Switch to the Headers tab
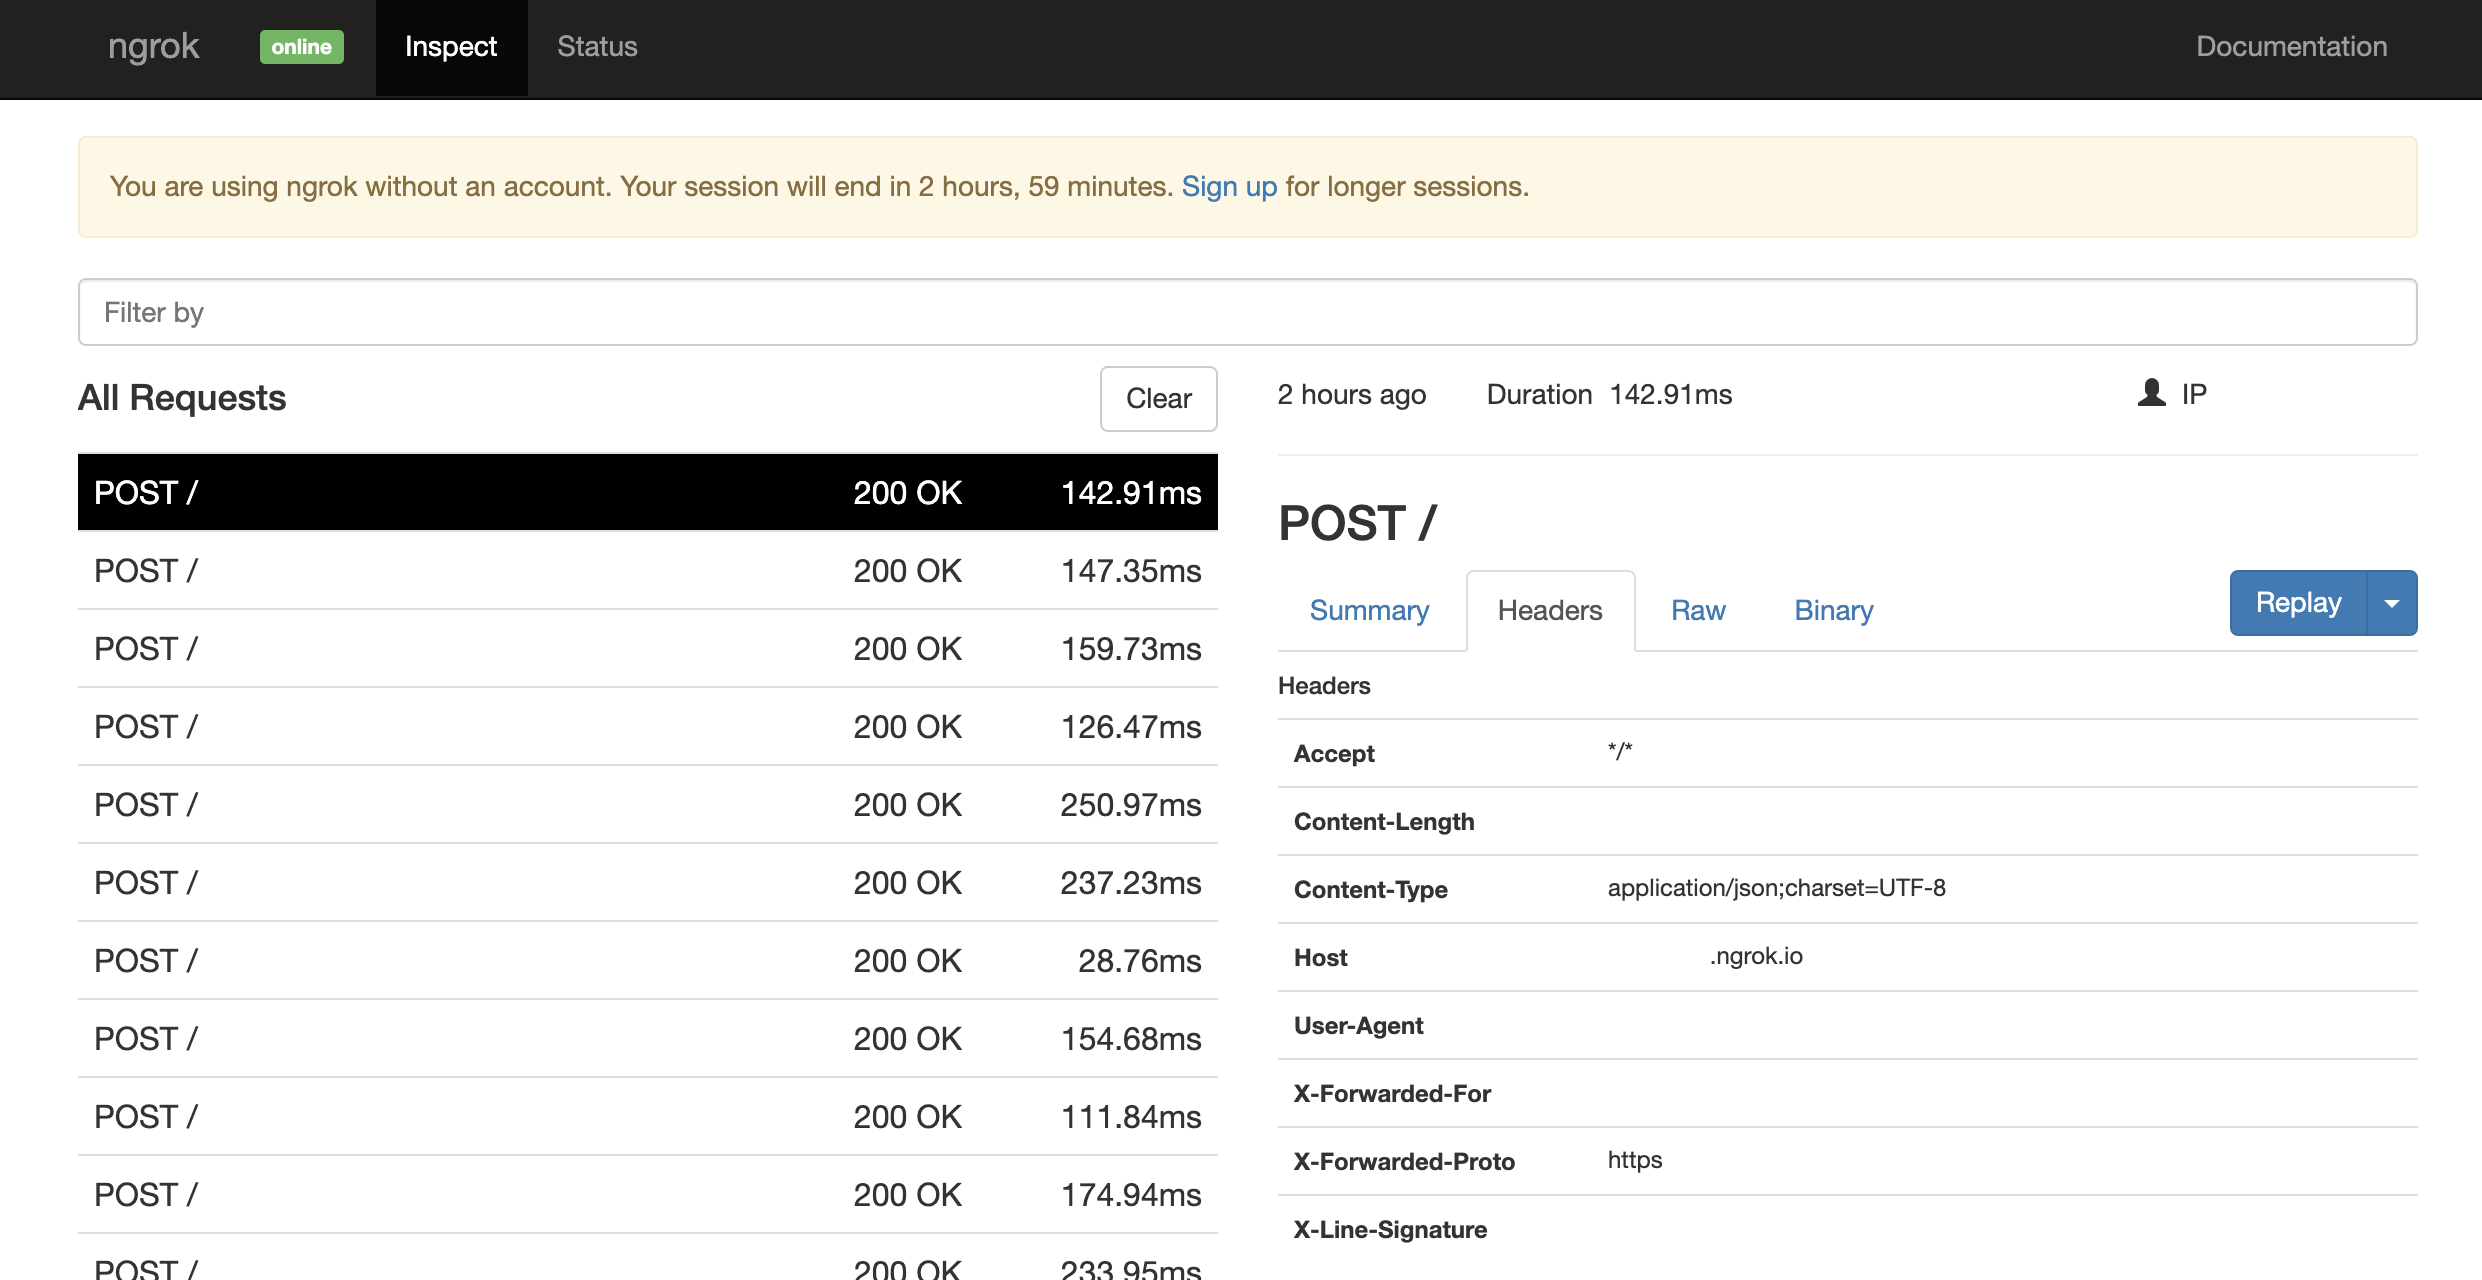This screenshot has width=2482, height=1280. click(x=1549, y=610)
